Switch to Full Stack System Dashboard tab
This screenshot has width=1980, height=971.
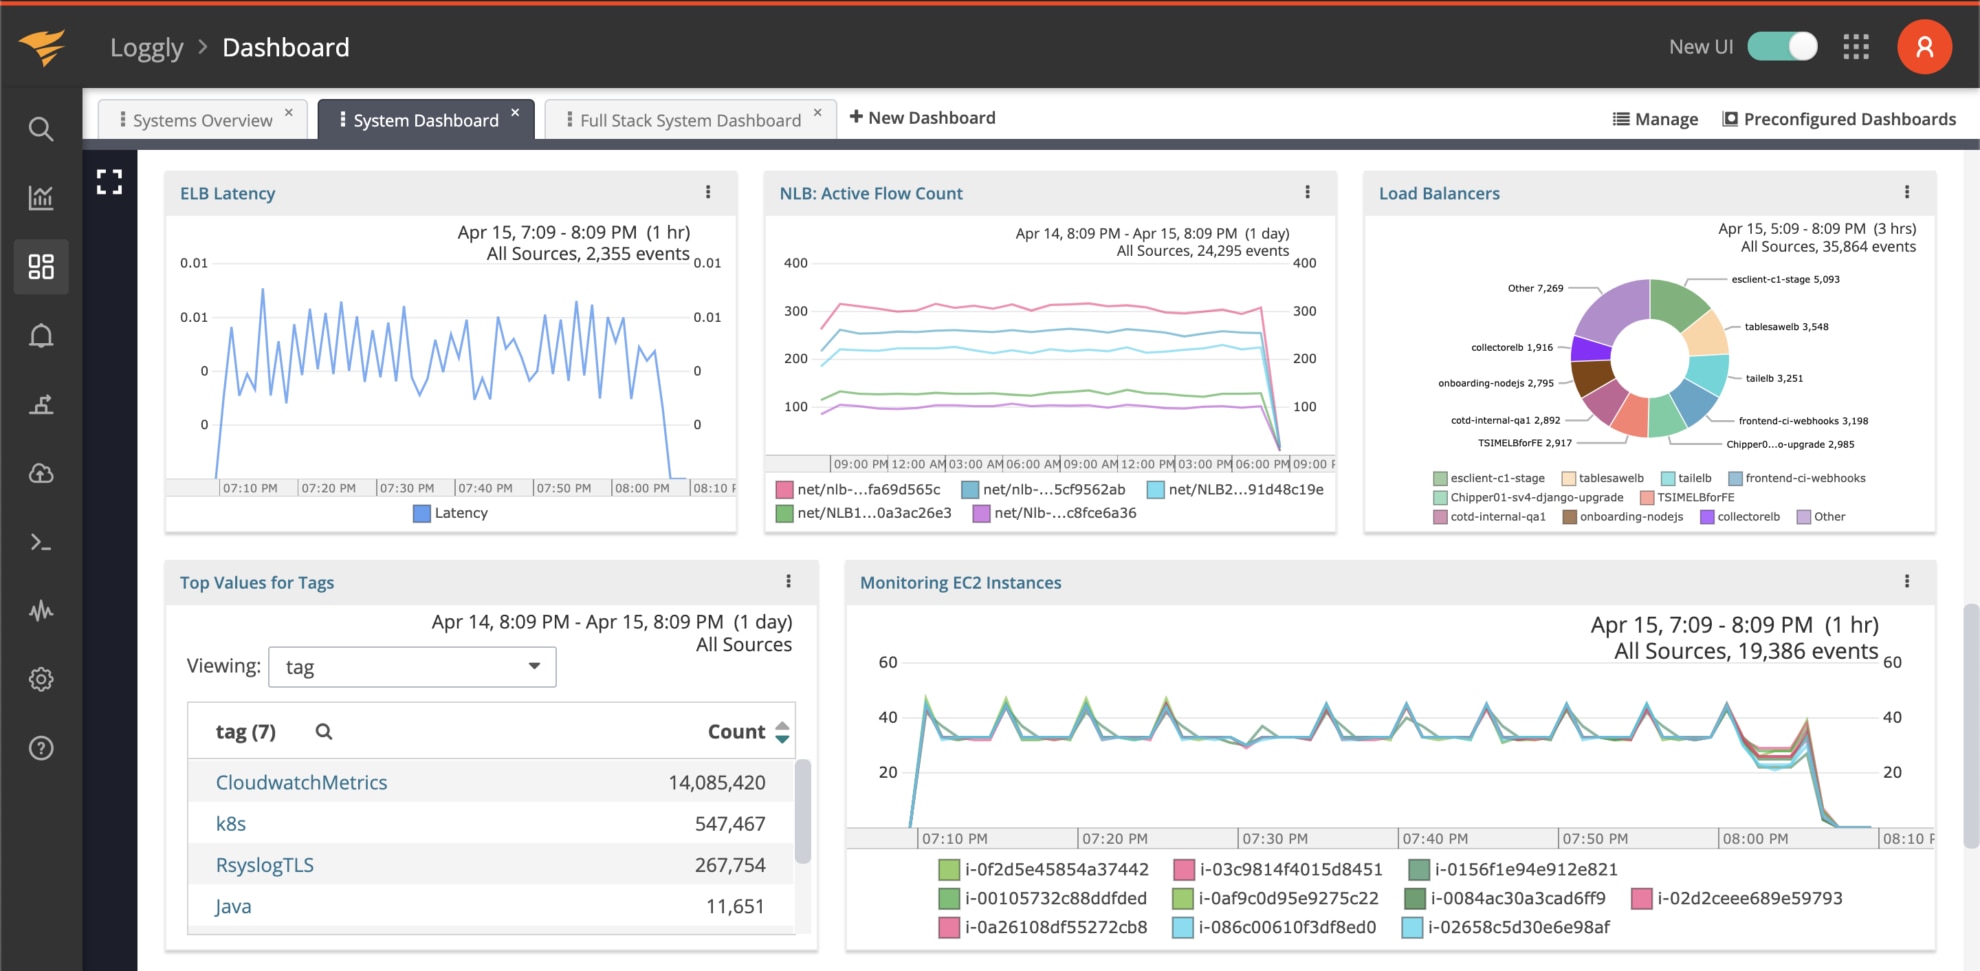(690, 120)
